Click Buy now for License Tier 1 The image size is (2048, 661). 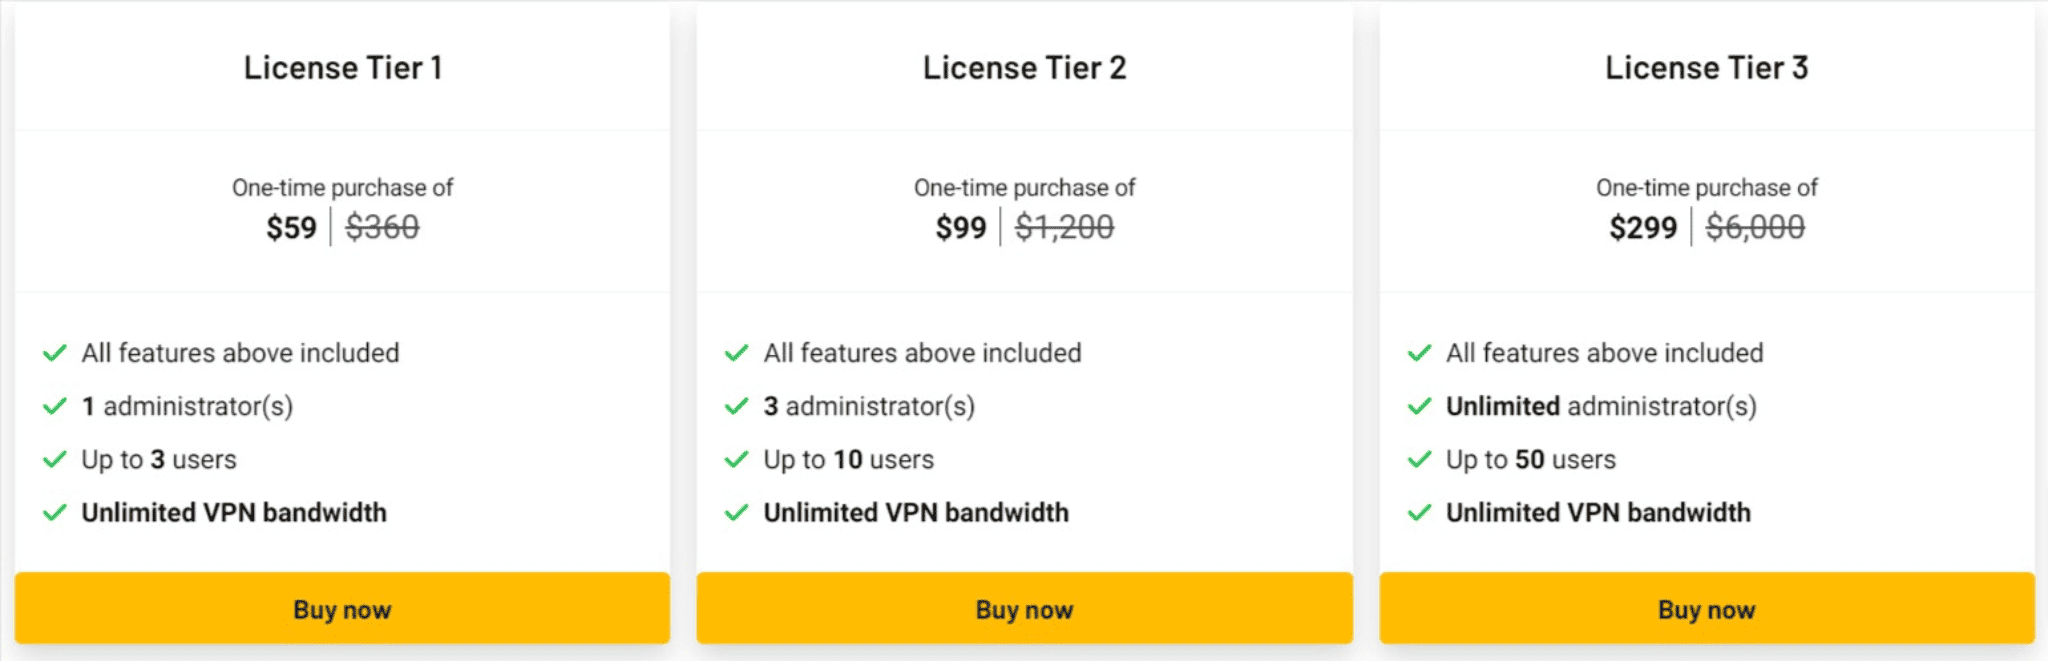tap(342, 608)
